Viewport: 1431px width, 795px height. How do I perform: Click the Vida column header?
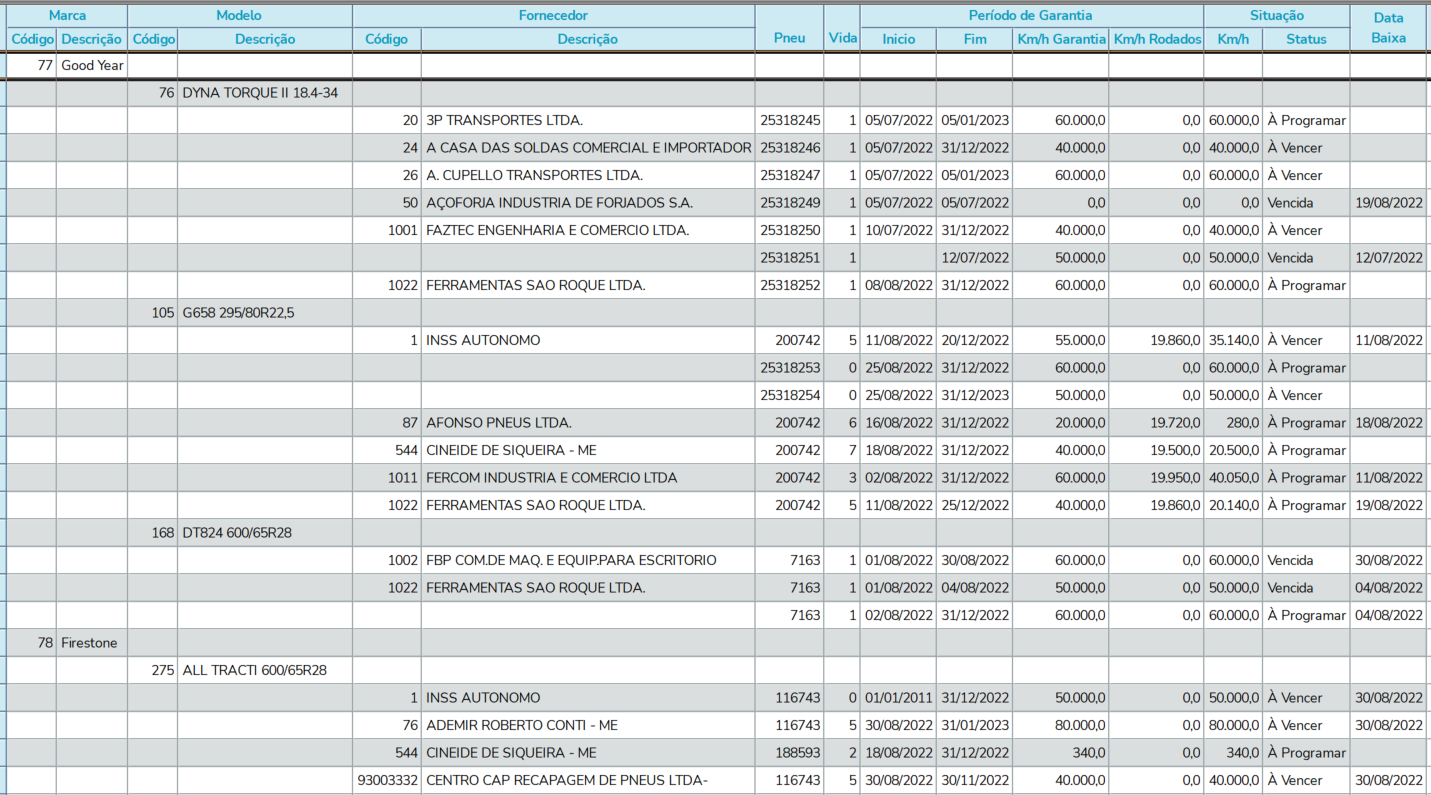pyautogui.click(x=842, y=28)
